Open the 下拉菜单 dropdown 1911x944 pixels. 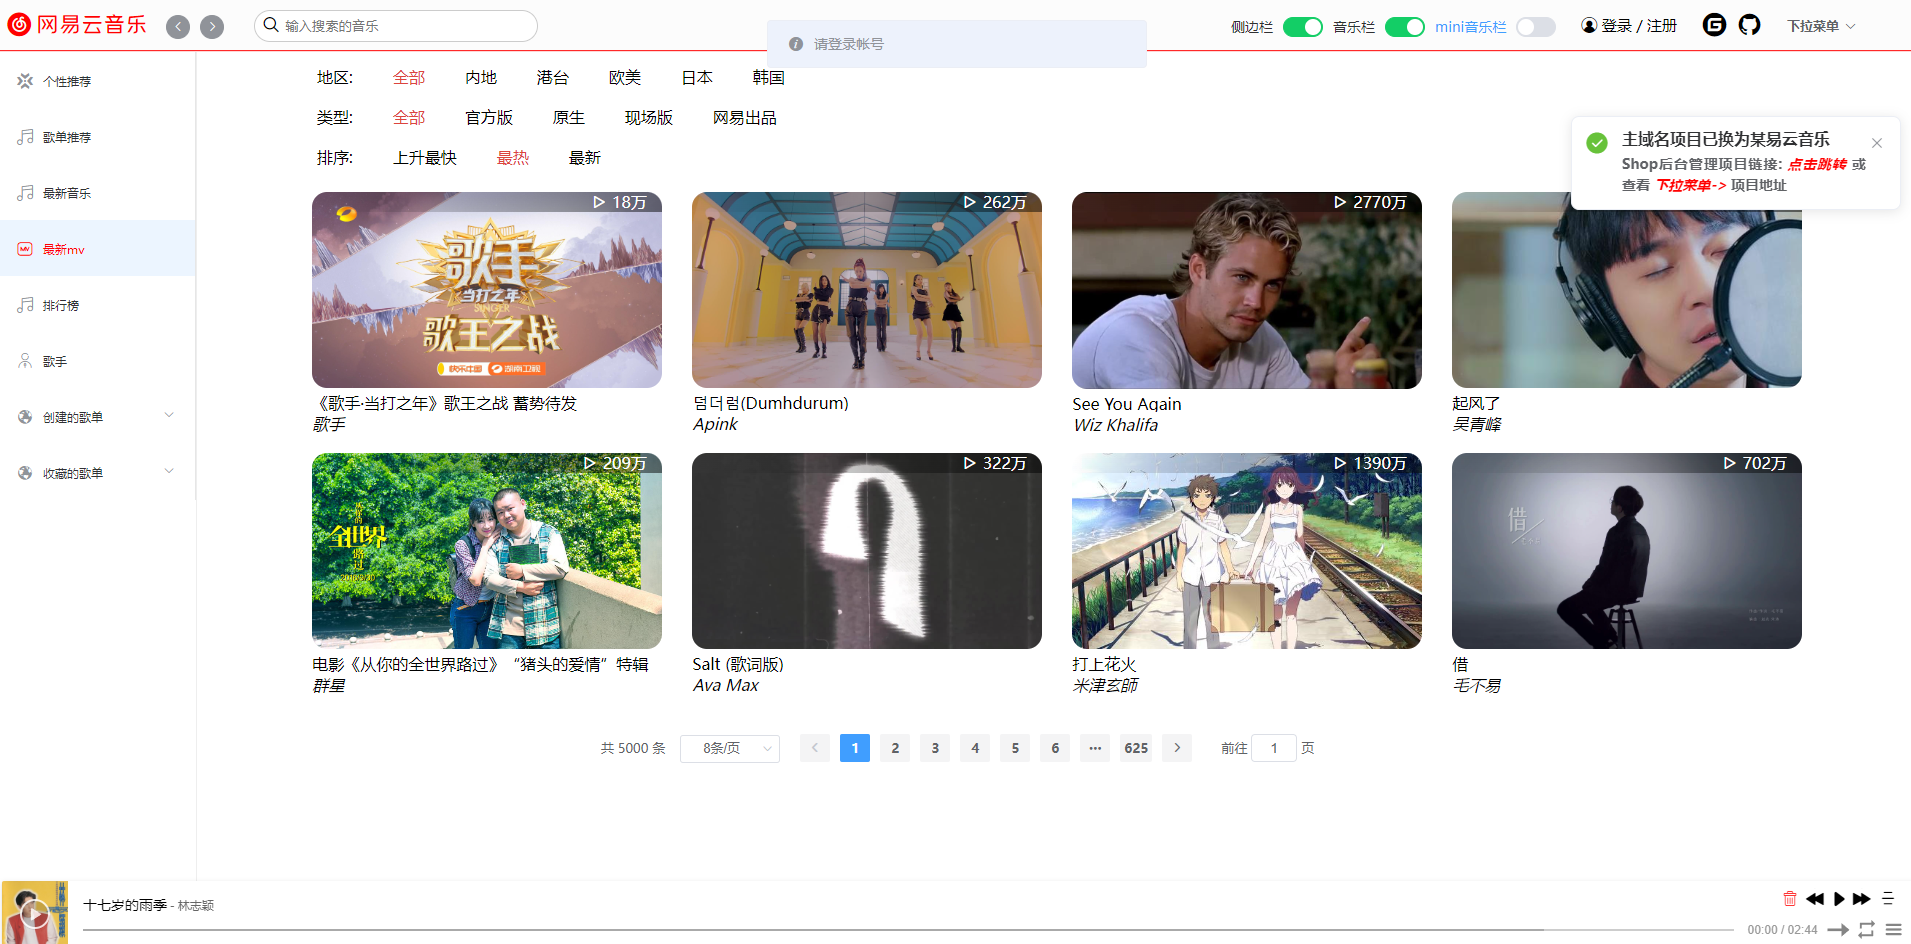coord(1821,26)
